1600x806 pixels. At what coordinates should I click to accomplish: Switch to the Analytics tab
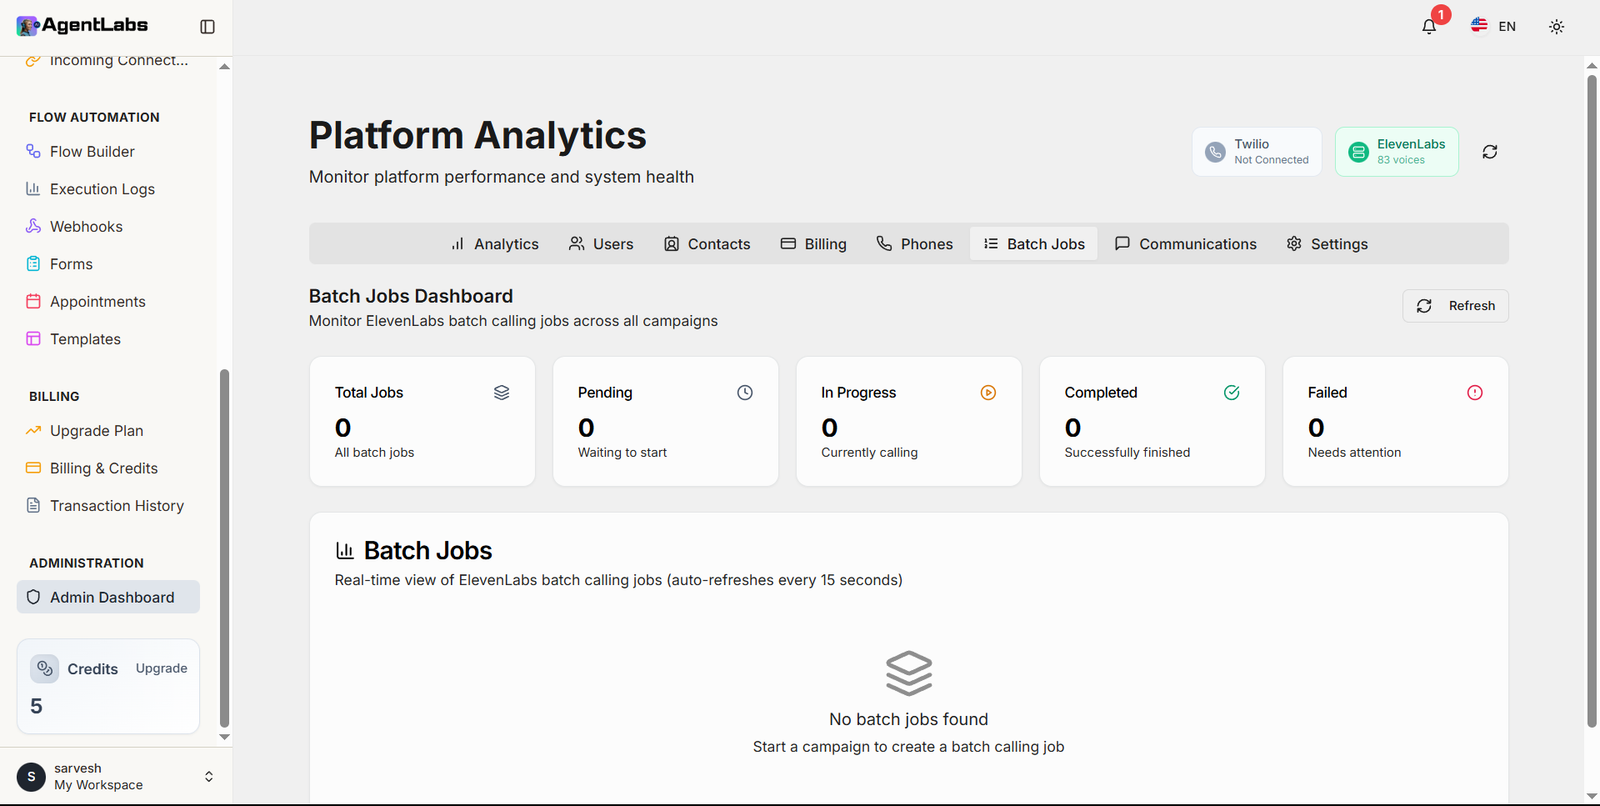494,244
